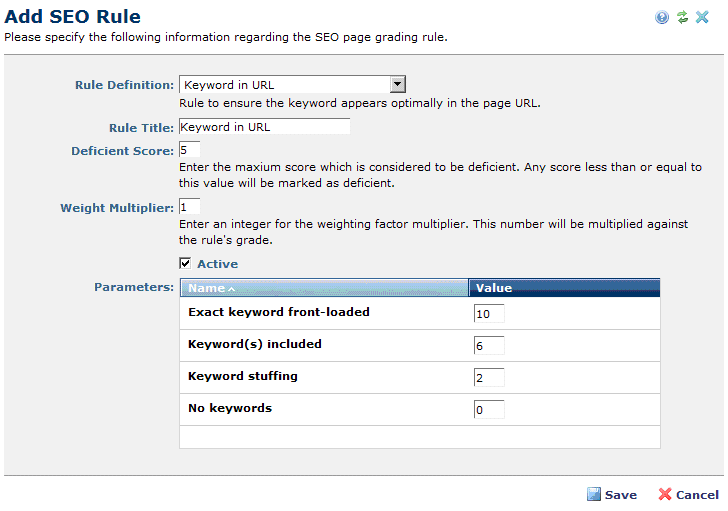
Task: Uncheck the Active checkbox
Action: click(185, 264)
